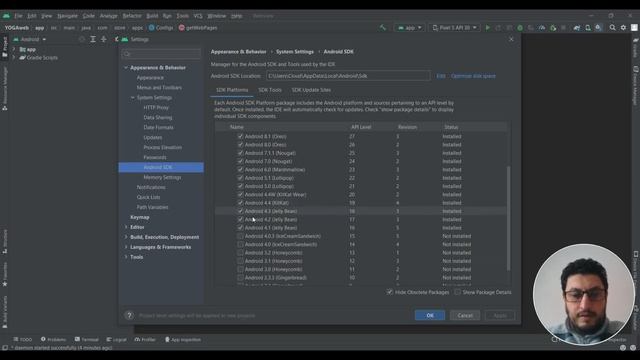Expand Build, Execution, Deployment section
The width and height of the screenshot is (640, 360).
pyautogui.click(x=126, y=237)
